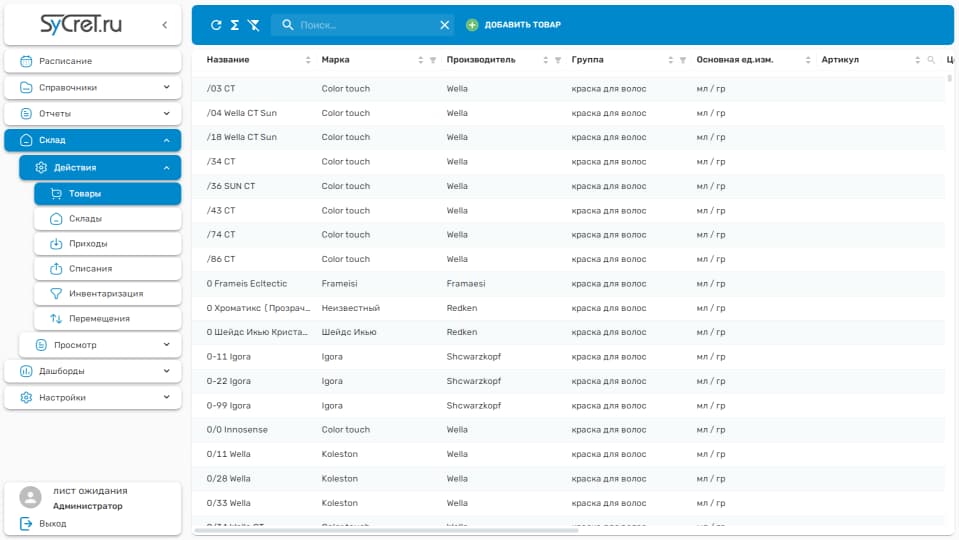959x540 pixels.
Task: Click the refresh icon in toolbar
Action: click(x=216, y=25)
